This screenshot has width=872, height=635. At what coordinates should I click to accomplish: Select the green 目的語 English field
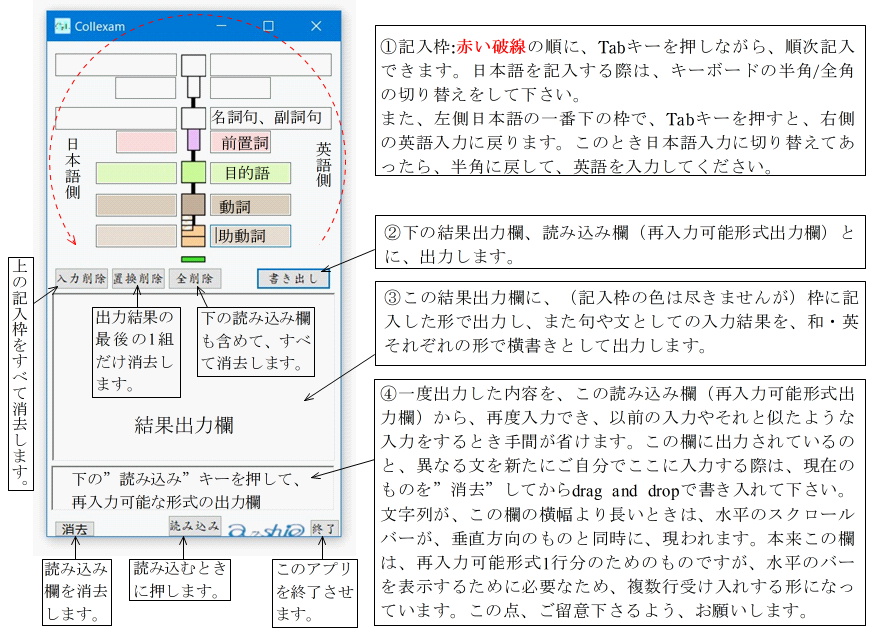250,173
